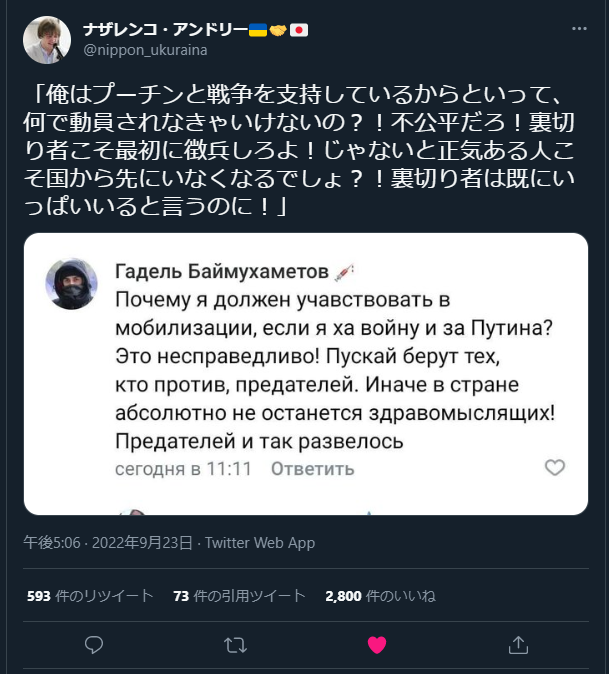Click the commenter's round profile photo
Image resolution: width=609 pixels, height=674 pixels.
tap(72, 285)
